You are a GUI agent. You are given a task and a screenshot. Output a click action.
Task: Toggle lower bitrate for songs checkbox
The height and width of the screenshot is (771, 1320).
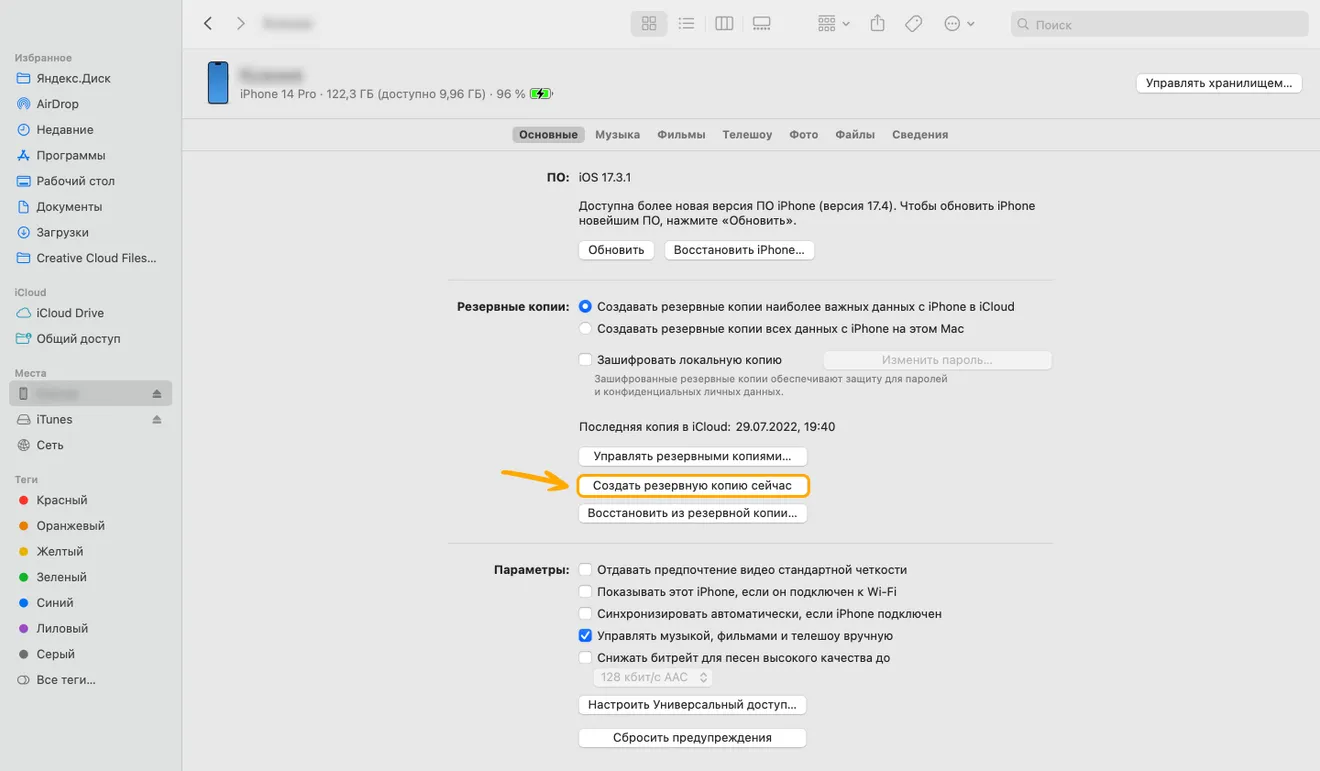(585, 657)
